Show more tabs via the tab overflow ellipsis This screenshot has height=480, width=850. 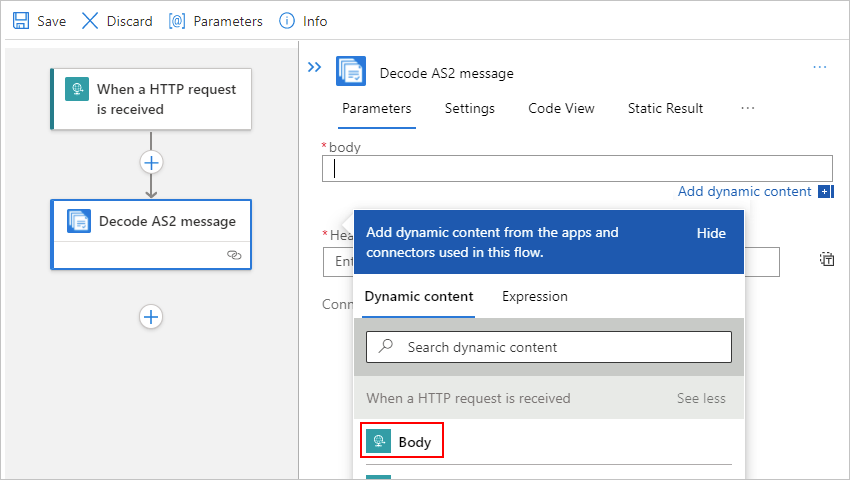(747, 108)
